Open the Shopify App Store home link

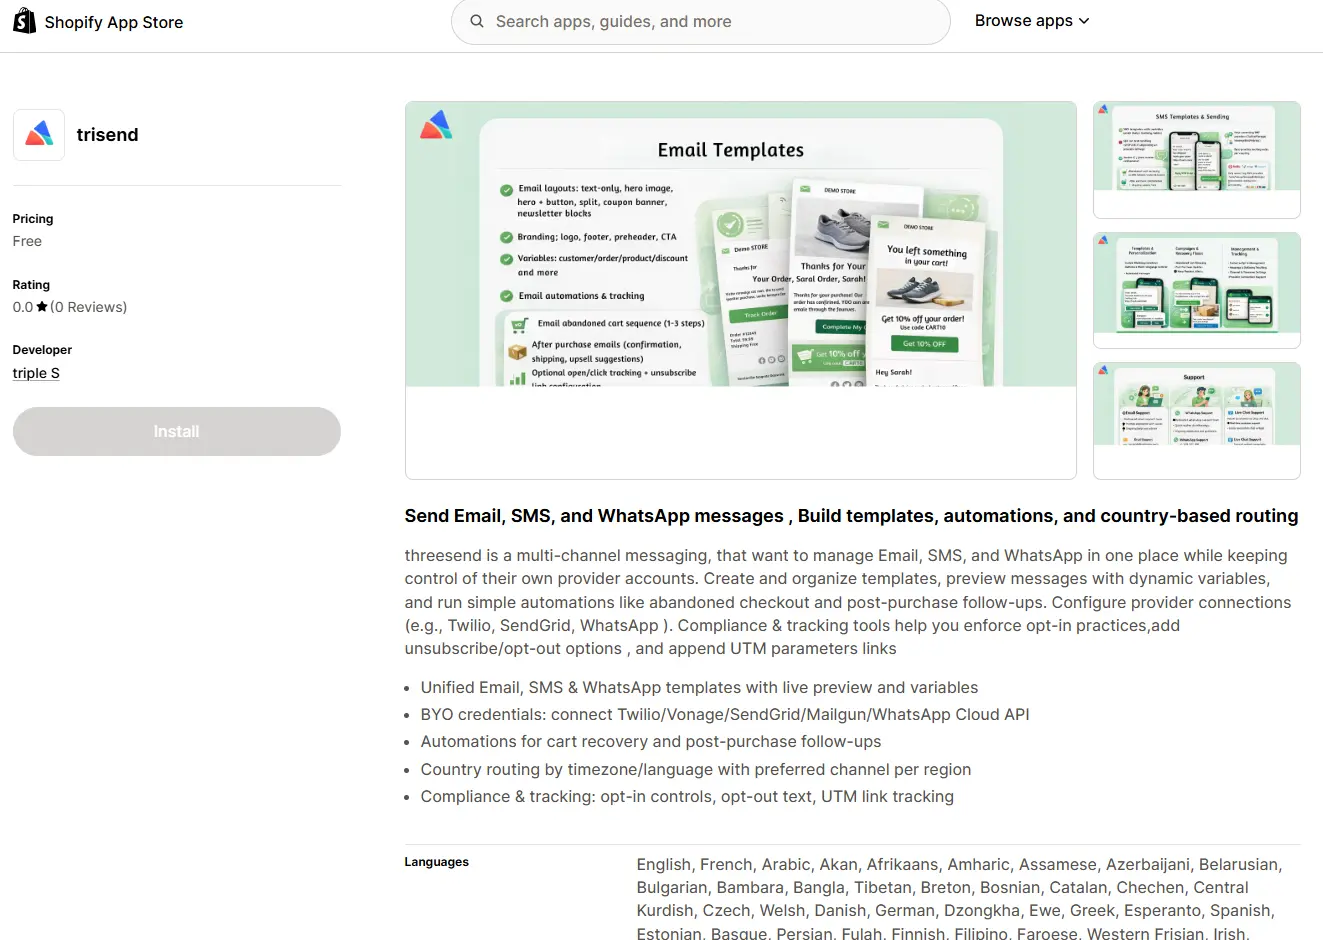(x=98, y=22)
